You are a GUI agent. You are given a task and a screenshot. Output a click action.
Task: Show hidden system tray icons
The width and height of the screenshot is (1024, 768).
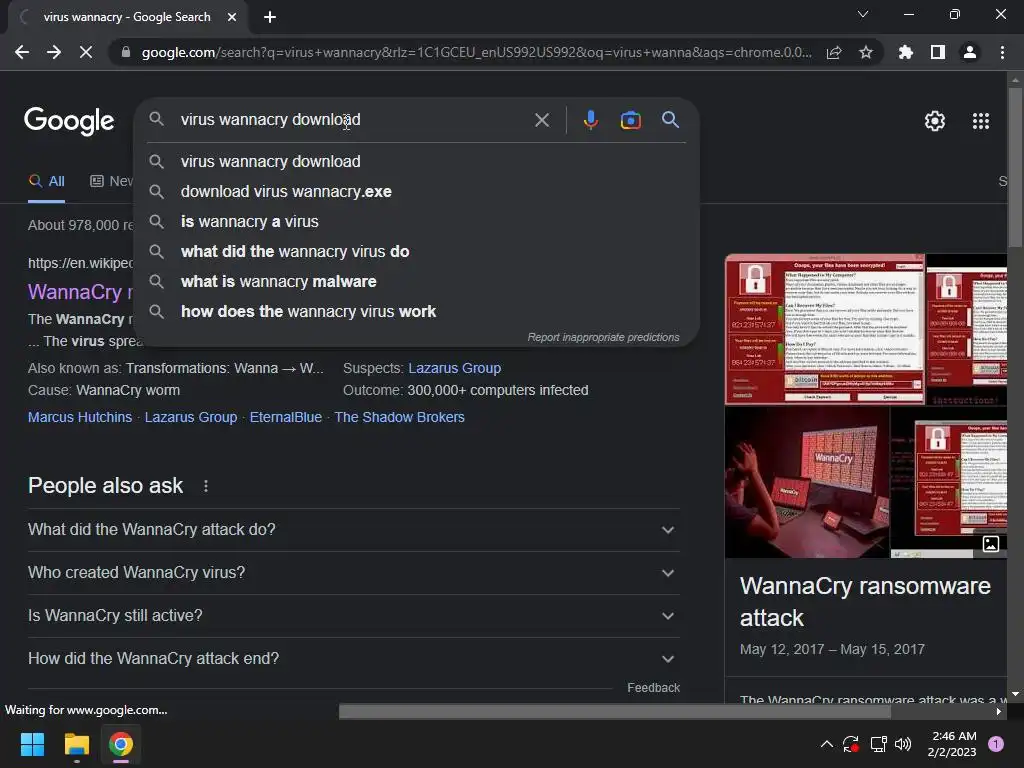pos(826,744)
